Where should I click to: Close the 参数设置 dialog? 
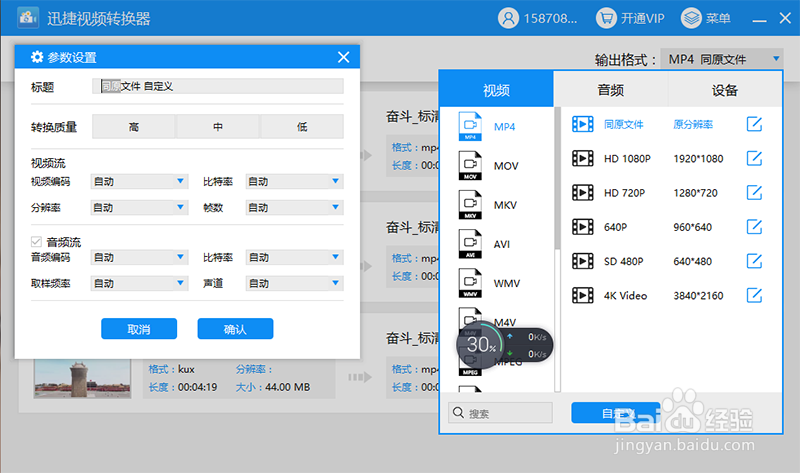pyautogui.click(x=343, y=57)
